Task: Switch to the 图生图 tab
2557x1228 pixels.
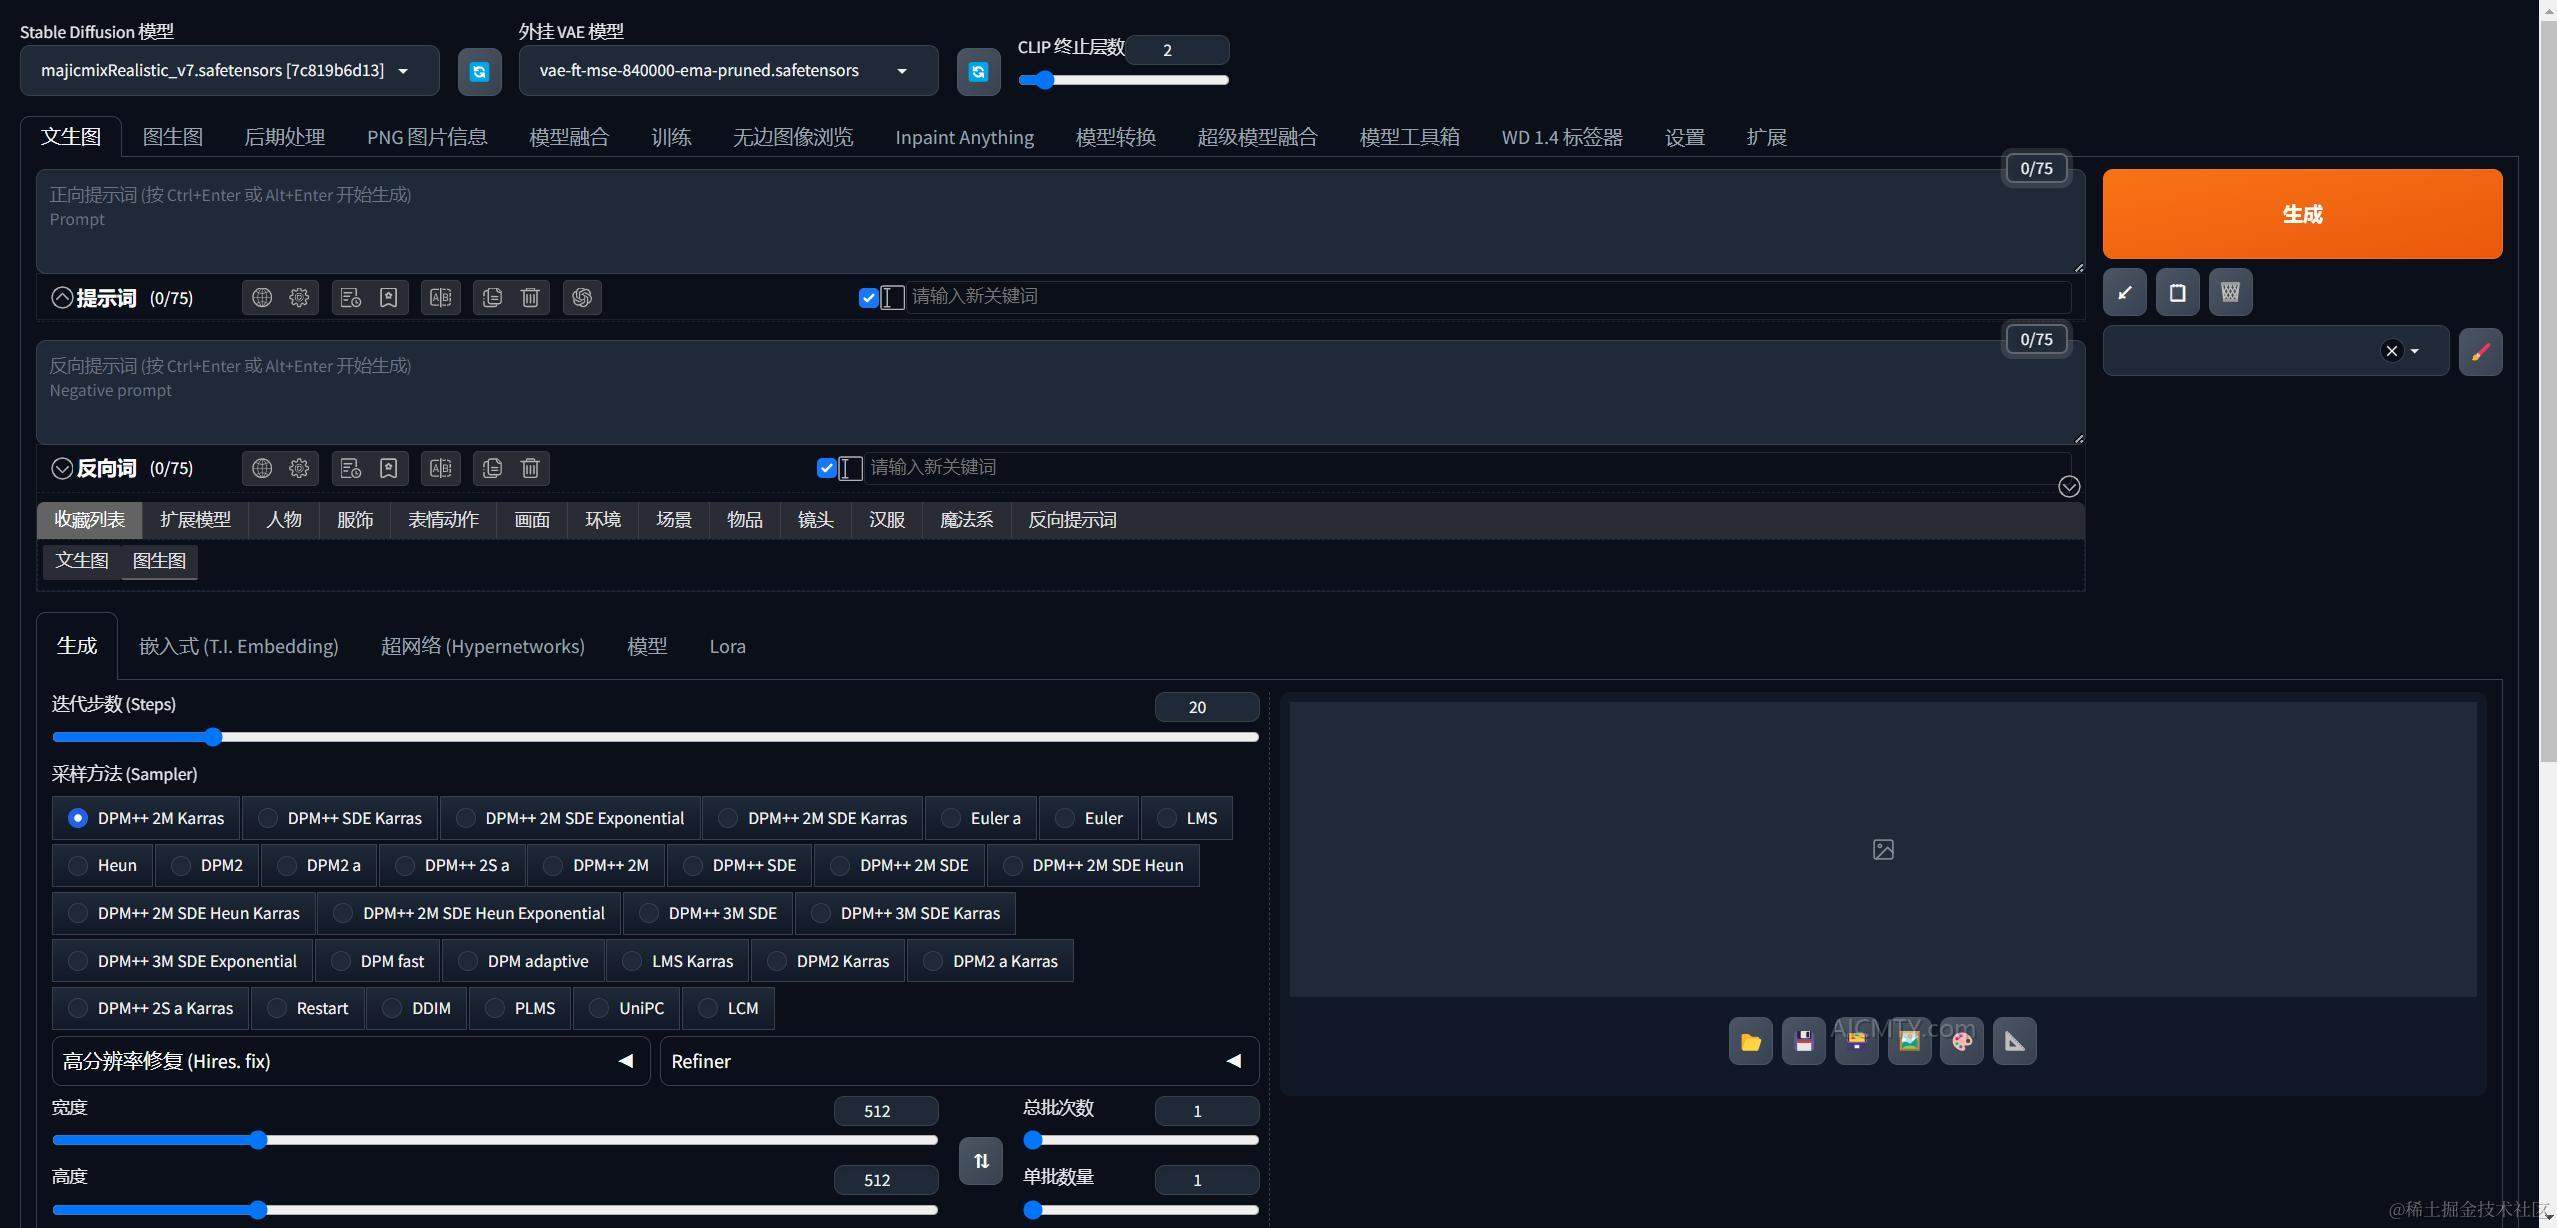Action: pyautogui.click(x=172, y=136)
